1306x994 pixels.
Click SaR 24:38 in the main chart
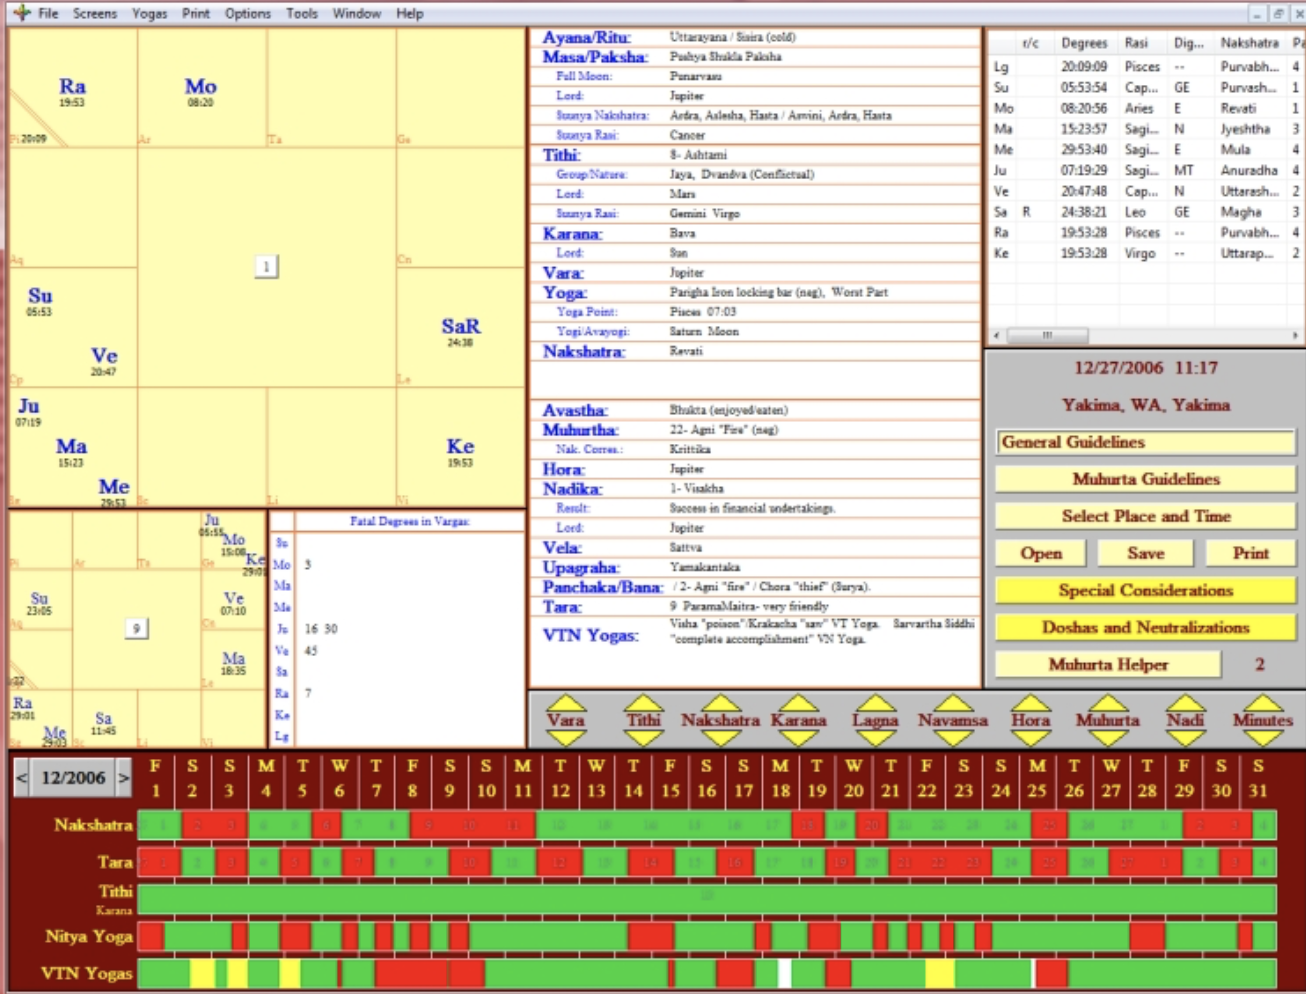pos(460,331)
